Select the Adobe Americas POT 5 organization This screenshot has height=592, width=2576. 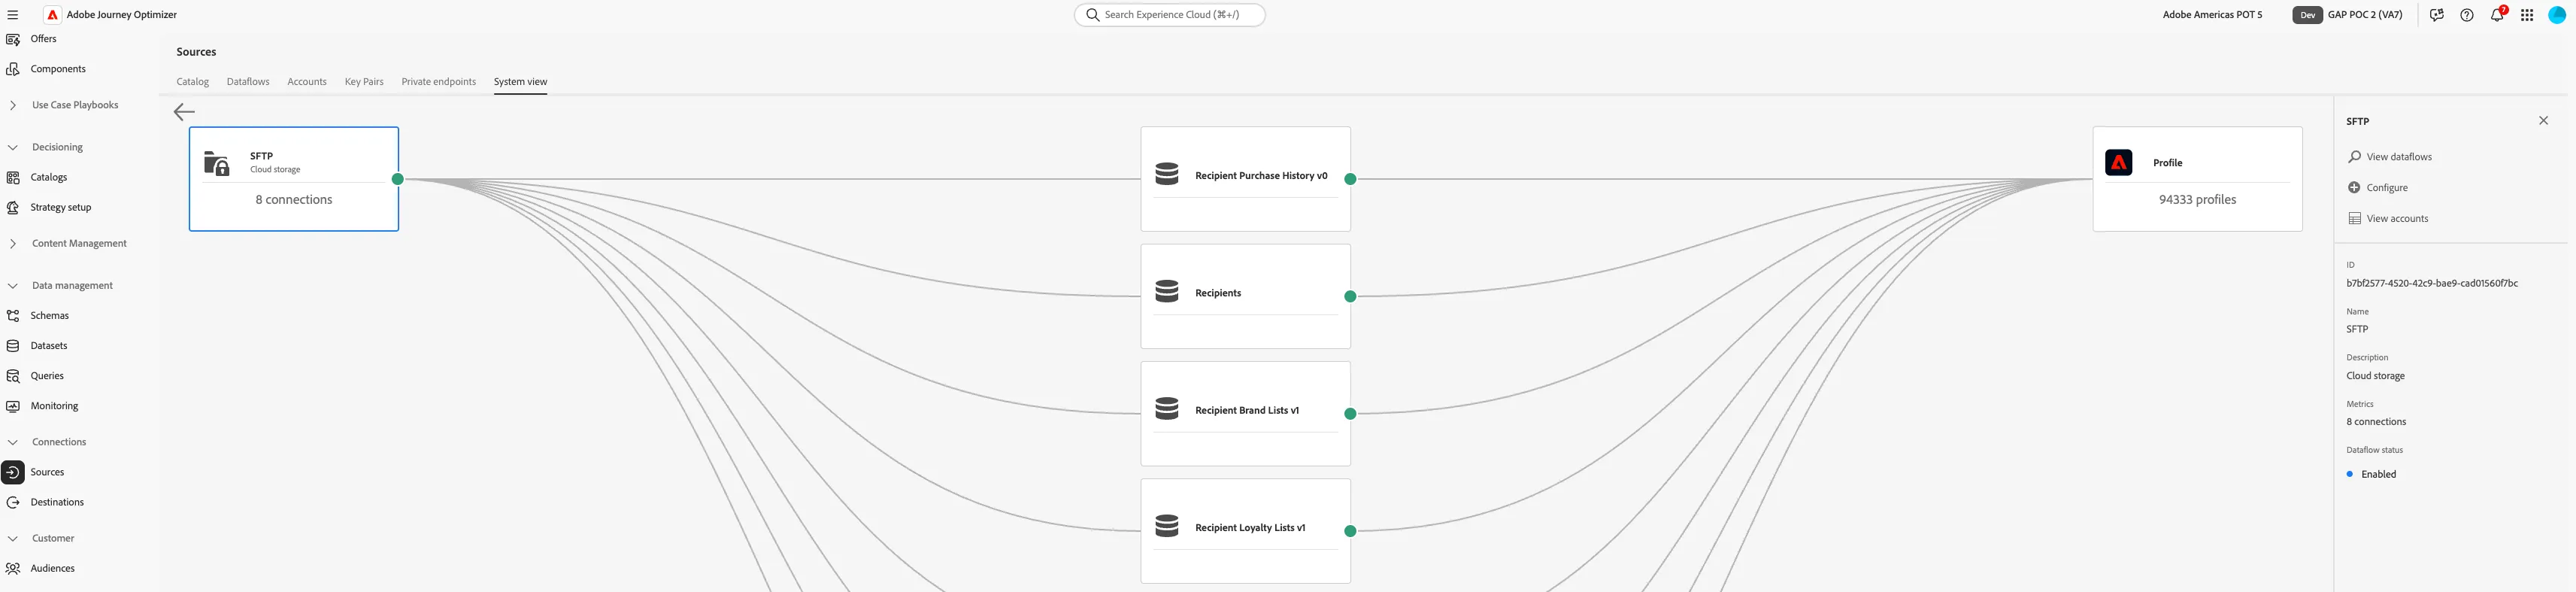tap(2212, 15)
